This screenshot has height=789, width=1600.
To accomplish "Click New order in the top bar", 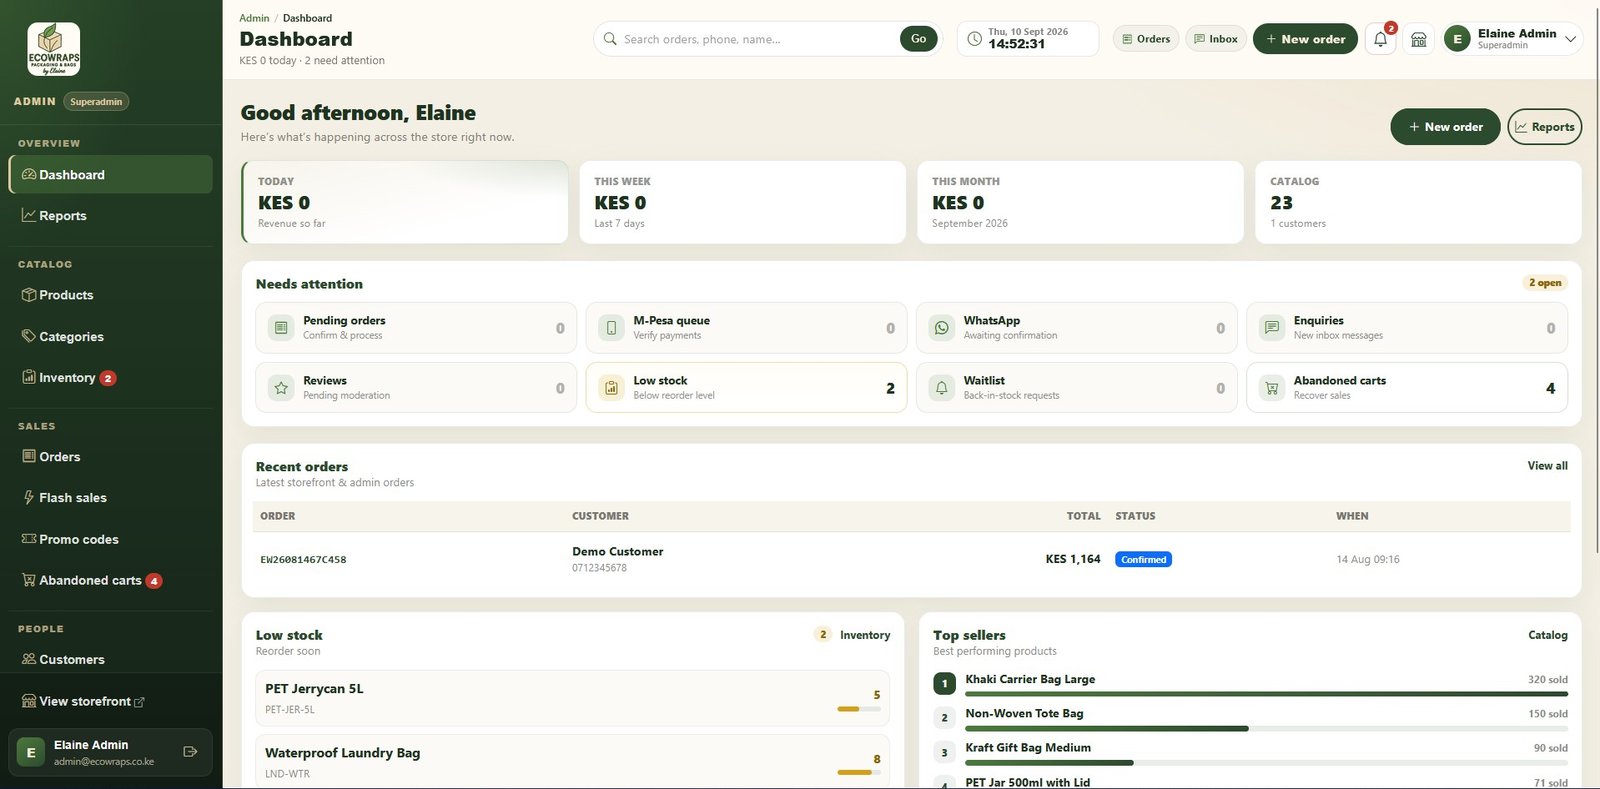I will [1305, 39].
